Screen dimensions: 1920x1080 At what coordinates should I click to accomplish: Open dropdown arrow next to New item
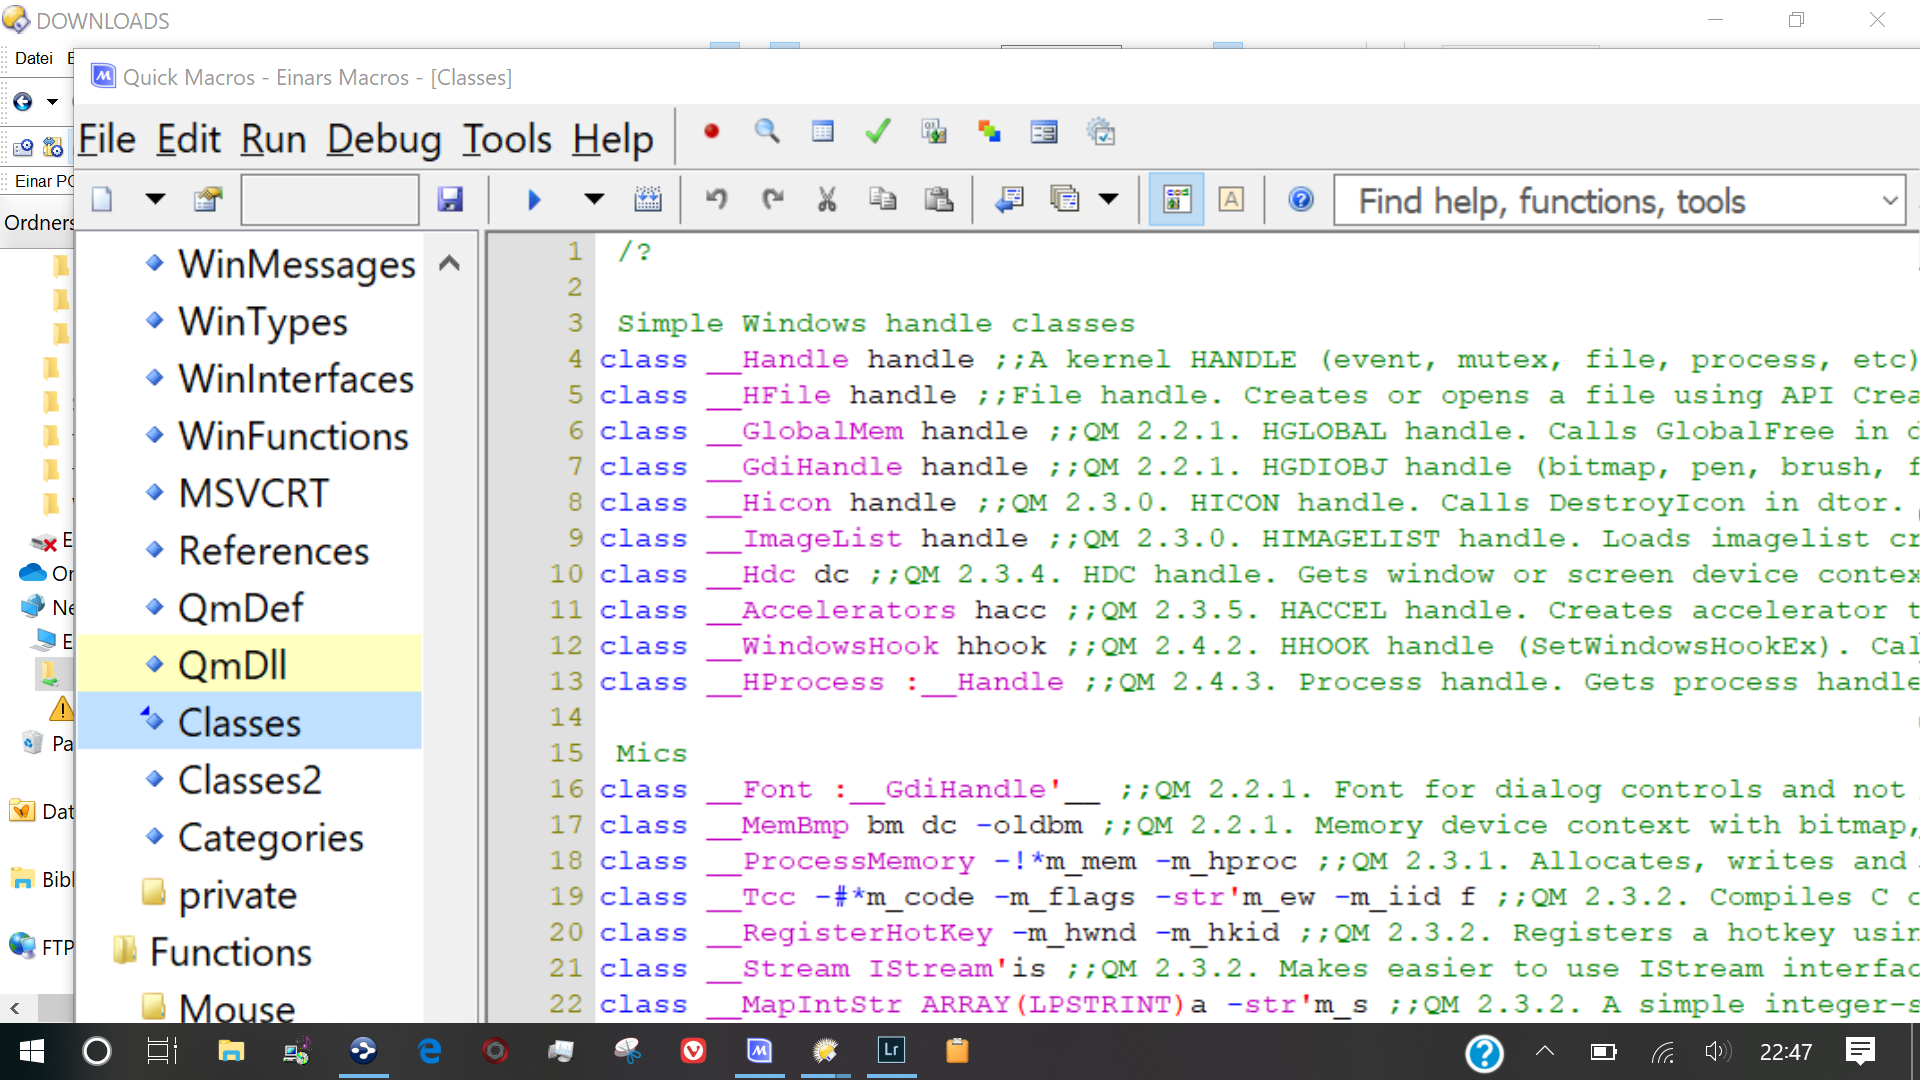click(x=155, y=199)
